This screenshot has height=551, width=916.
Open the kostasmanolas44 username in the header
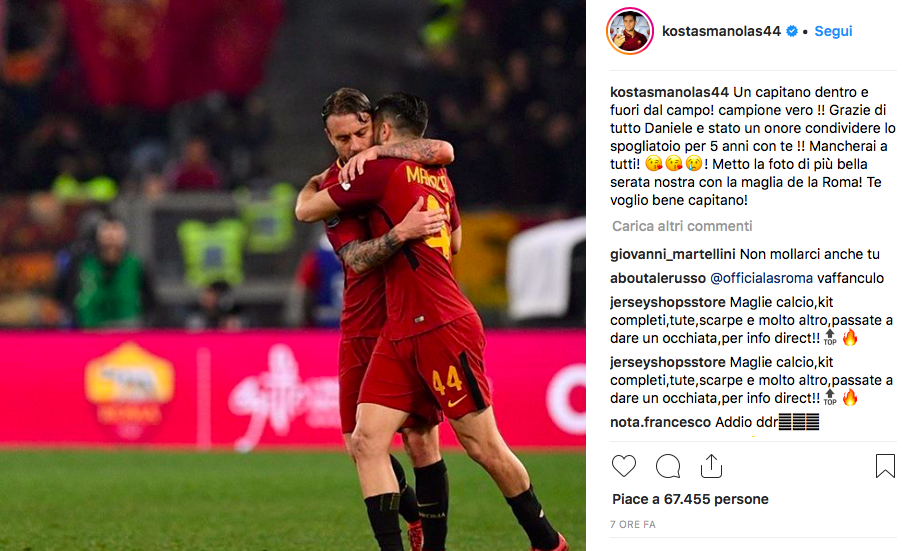click(721, 31)
